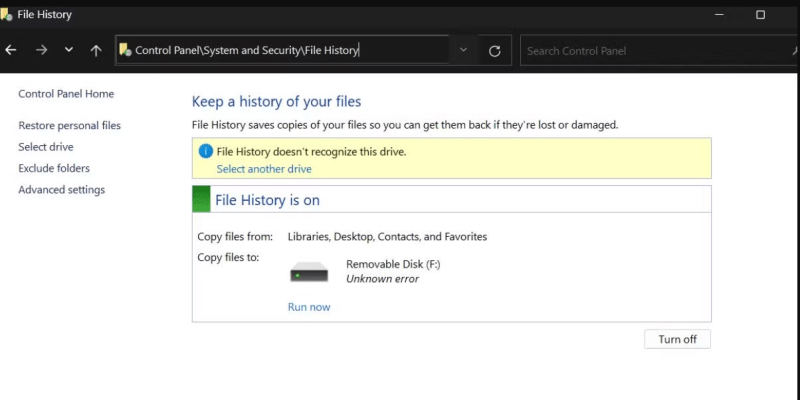Go back with the left arrow
Screen dimensions: 800x400
tap(11, 50)
